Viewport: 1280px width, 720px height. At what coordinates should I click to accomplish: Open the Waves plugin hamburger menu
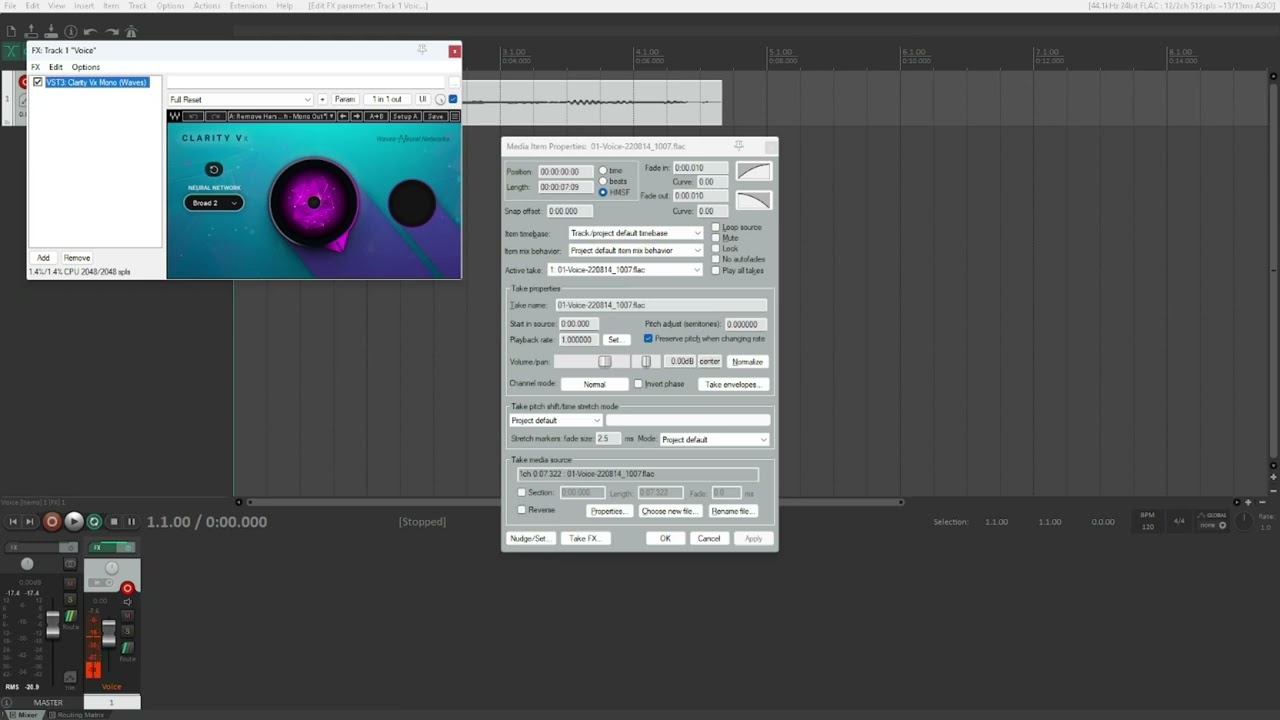click(455, 116)
